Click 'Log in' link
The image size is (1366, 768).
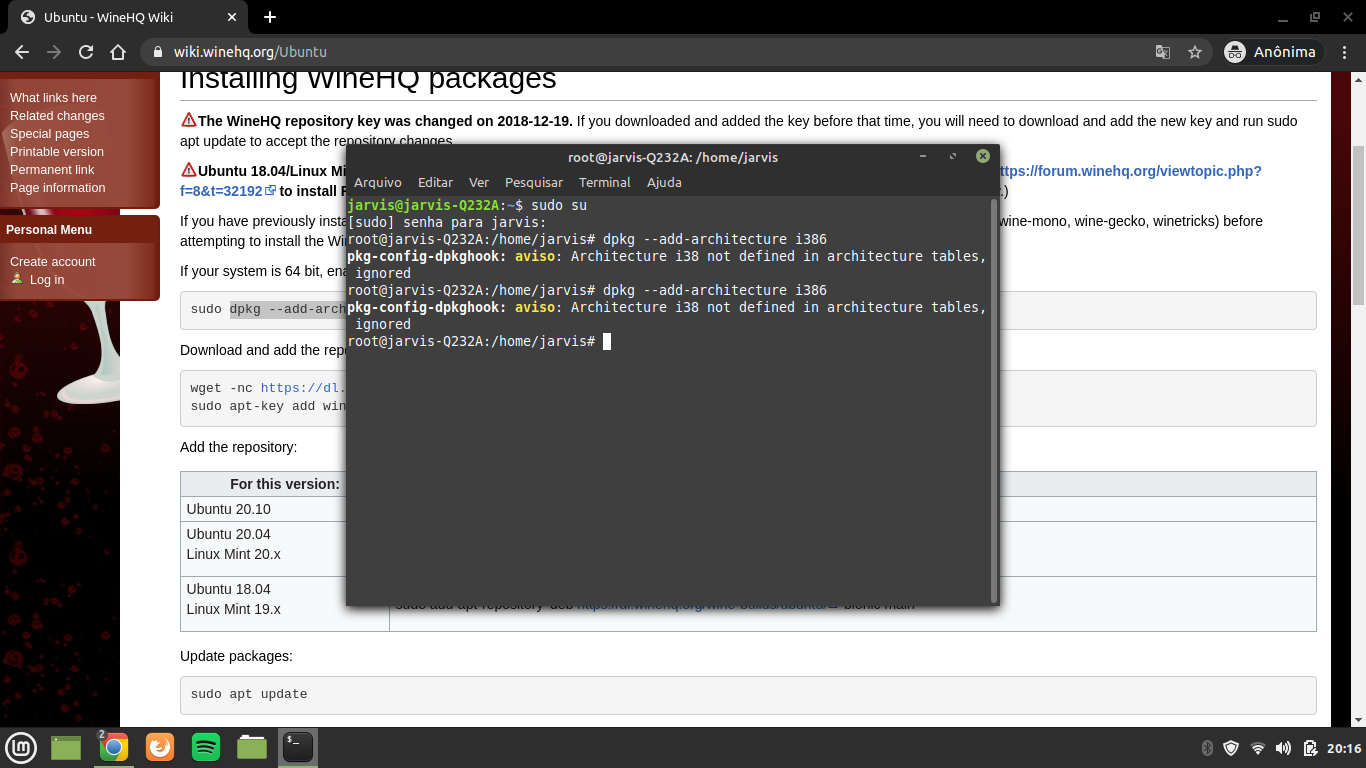[x=47, y=279]
